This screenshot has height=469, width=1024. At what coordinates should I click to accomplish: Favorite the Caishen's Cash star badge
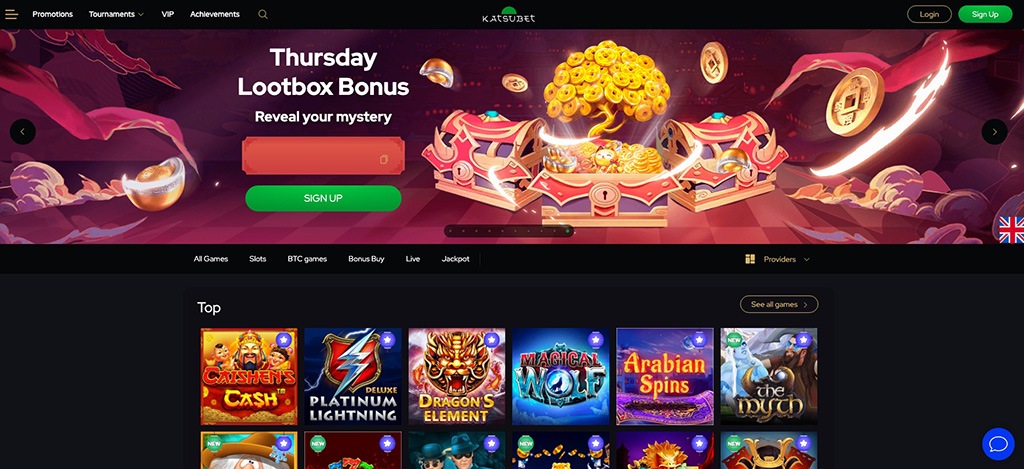[x=283, y=340]
